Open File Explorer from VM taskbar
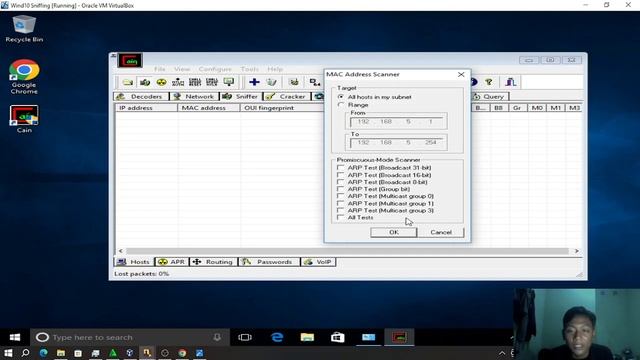The height and width of the screenshot is (360, 640). pyautogui.click(x=307, y=337)
